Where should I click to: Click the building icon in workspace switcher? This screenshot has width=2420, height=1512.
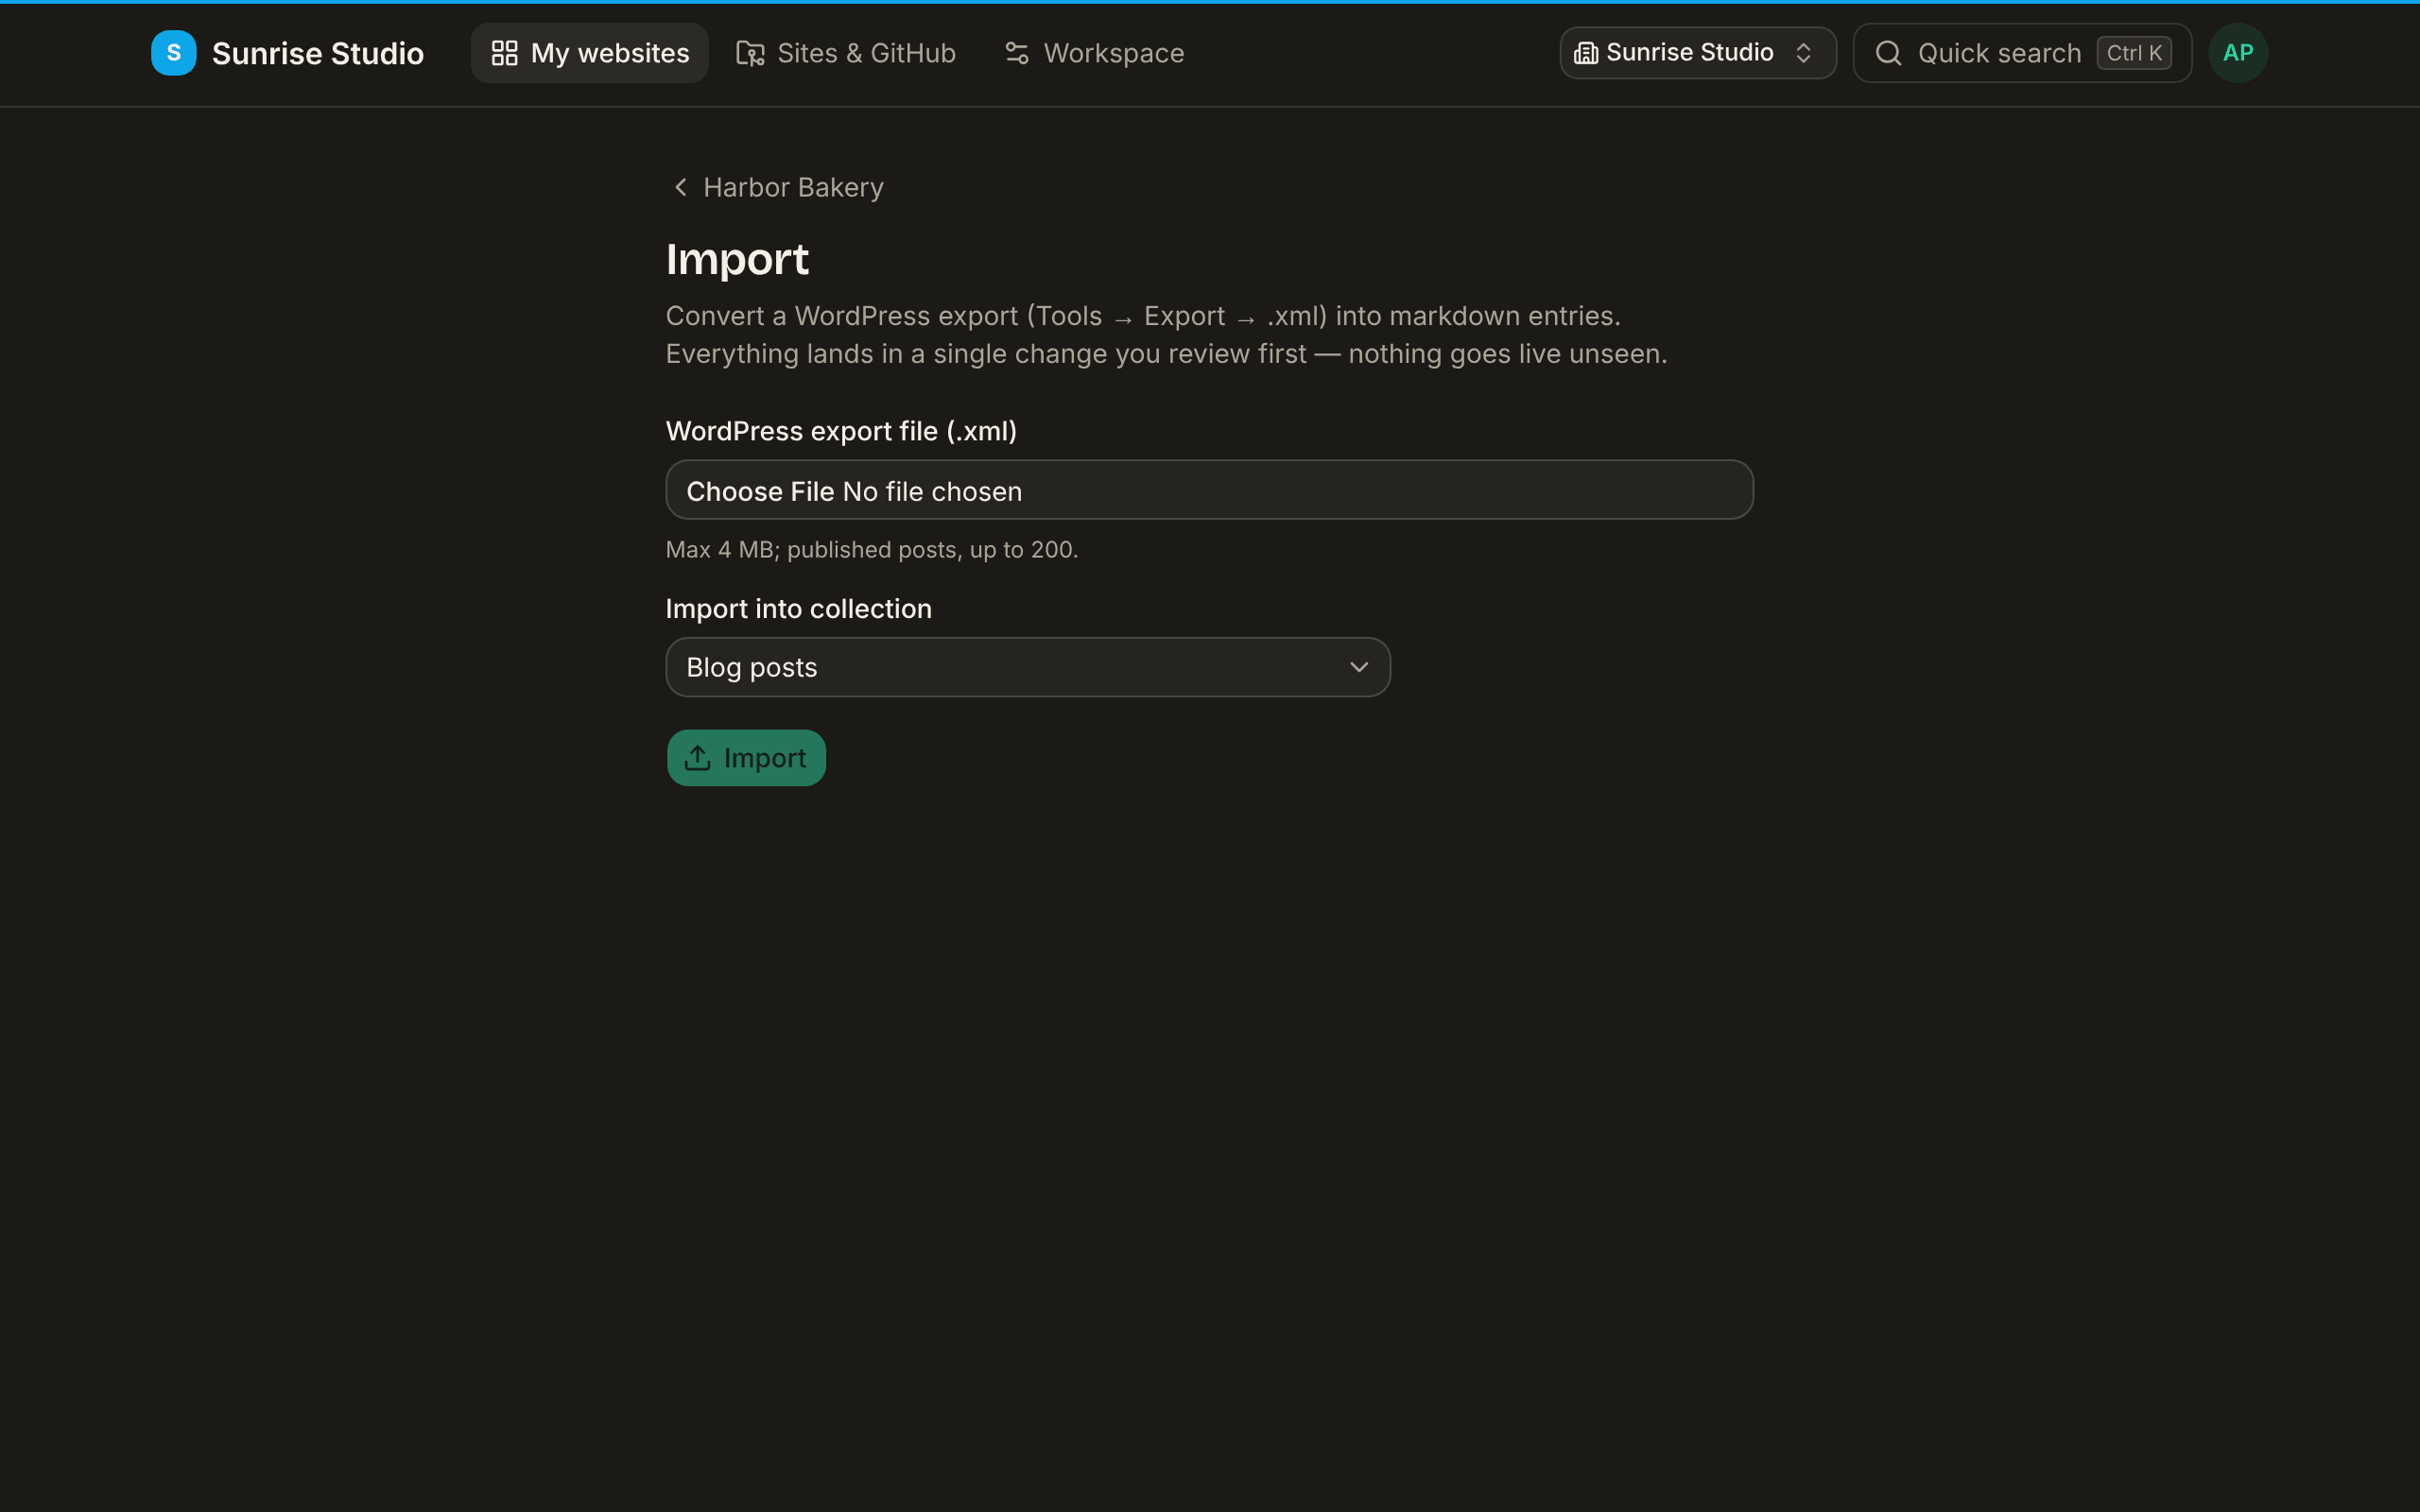tap(1585, 53)
